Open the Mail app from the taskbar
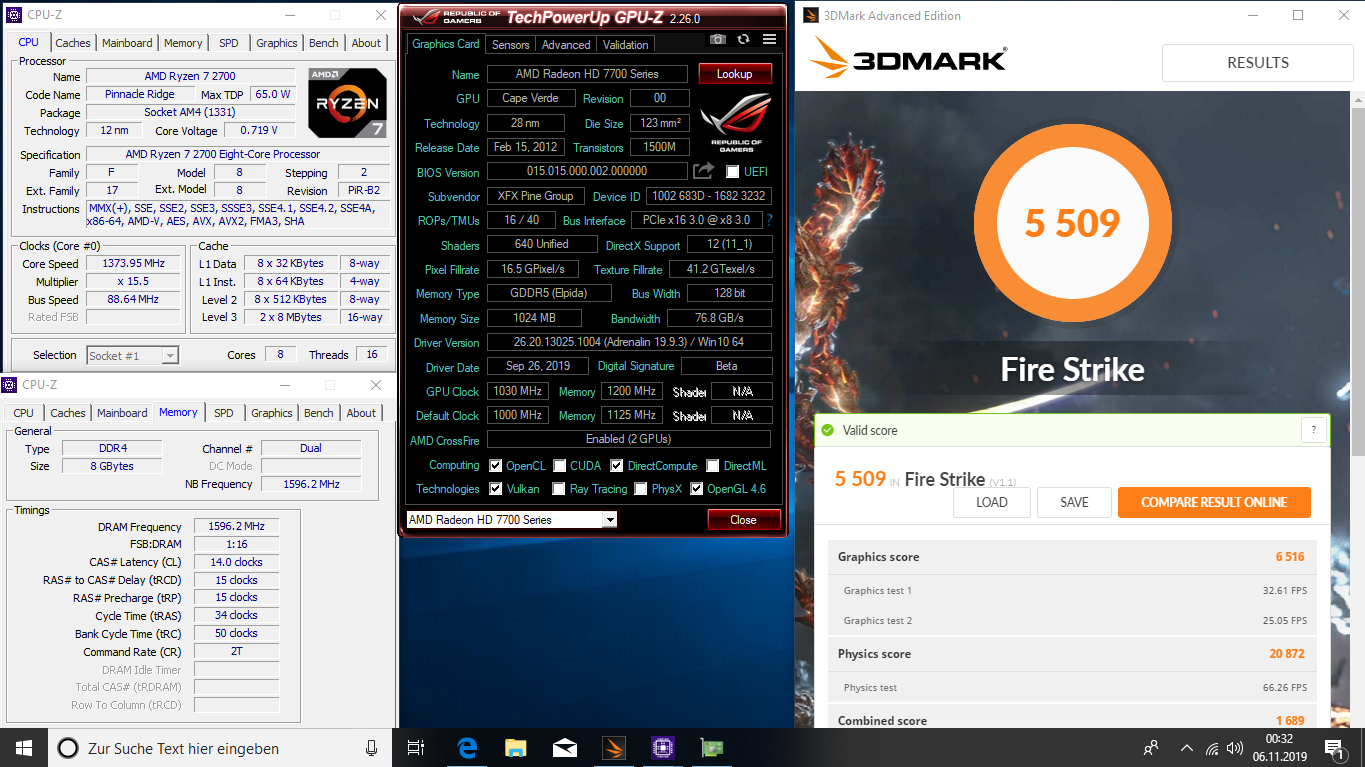 coord(565,747)
